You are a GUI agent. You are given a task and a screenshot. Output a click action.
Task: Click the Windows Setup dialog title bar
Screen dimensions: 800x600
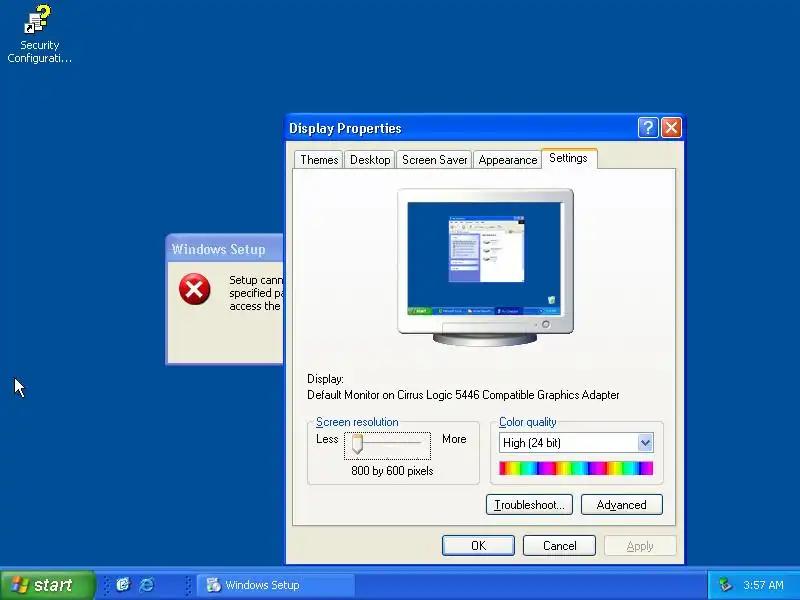(224, 249)
